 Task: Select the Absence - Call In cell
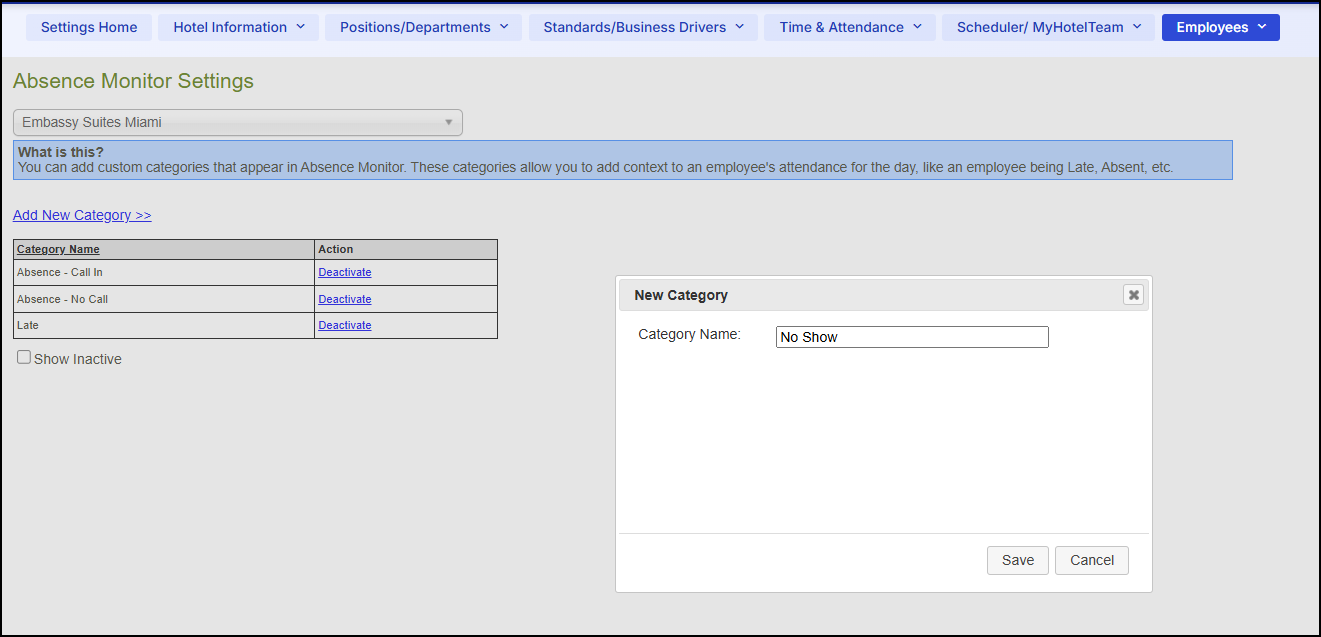[164, 272]
